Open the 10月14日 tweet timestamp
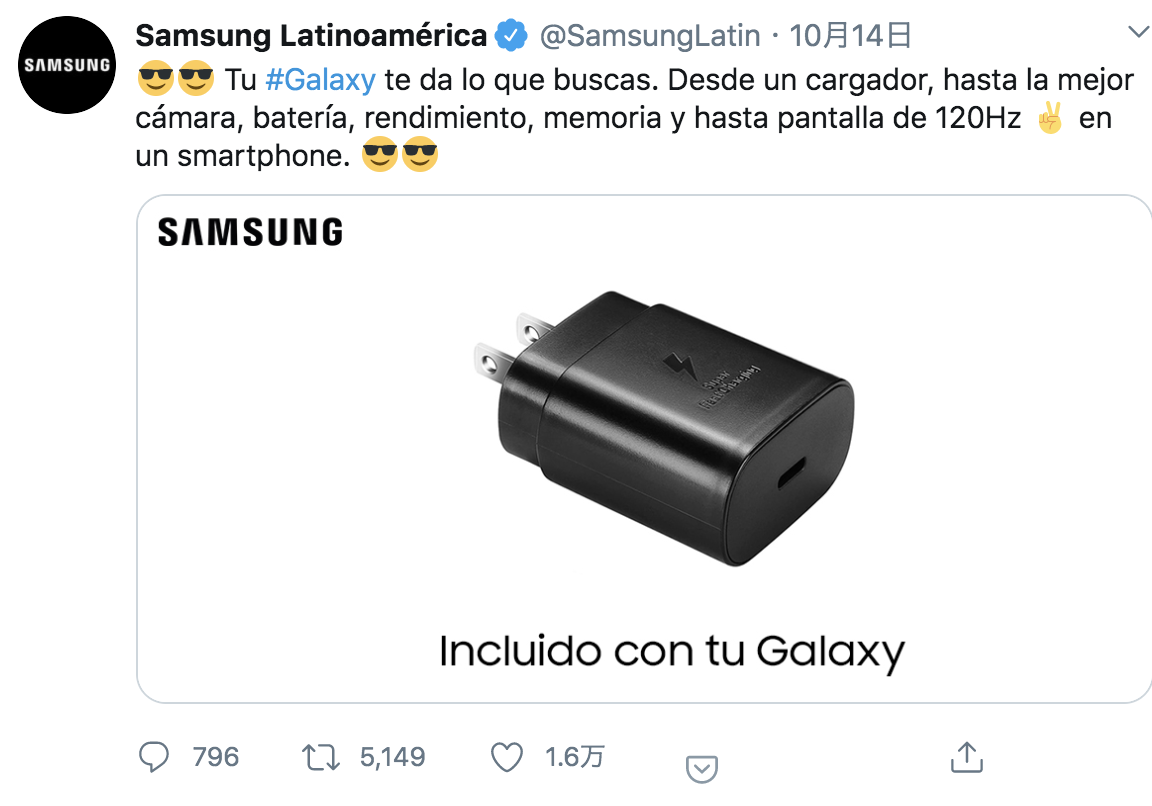This screenshot has width=1152, height=806. tap(850, 35)
